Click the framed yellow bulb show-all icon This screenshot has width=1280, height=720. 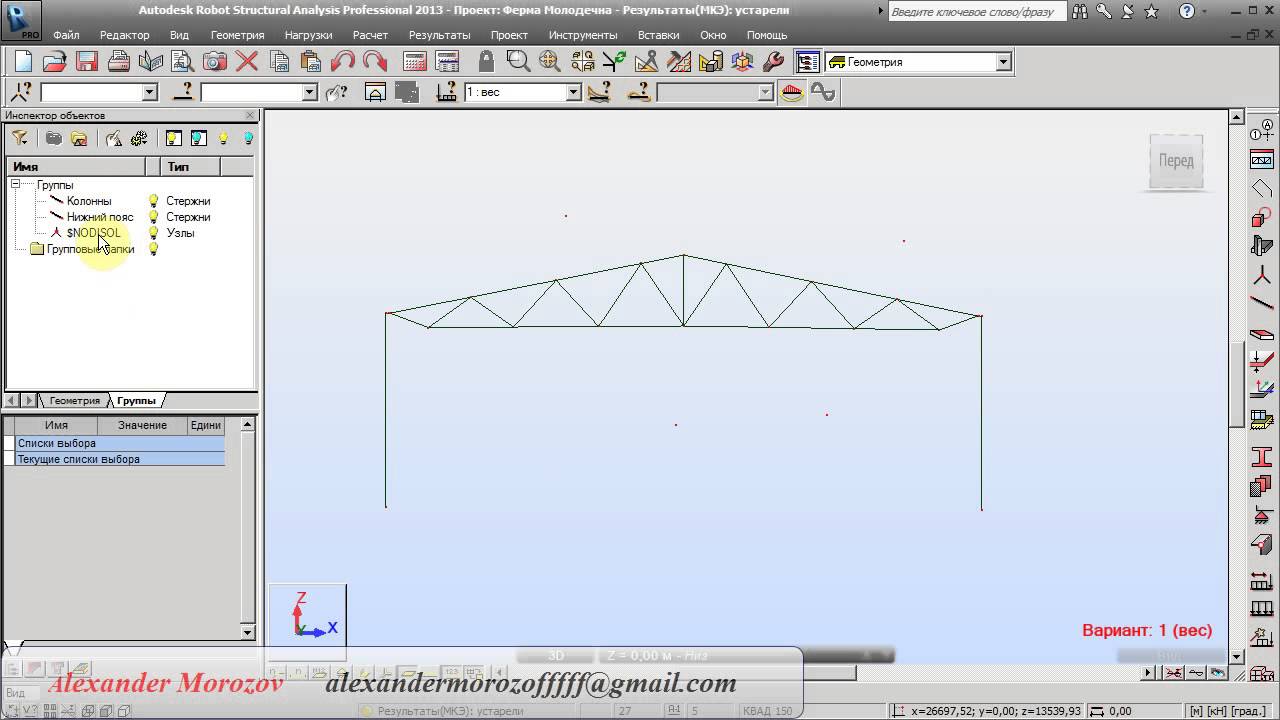point(173,138)
